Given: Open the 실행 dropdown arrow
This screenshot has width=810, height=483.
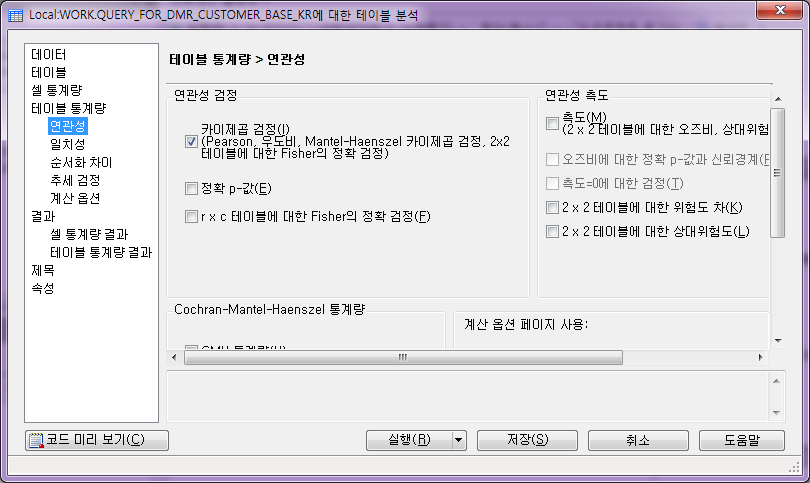Looking at the screenshot, I should (x=459, y=440).
